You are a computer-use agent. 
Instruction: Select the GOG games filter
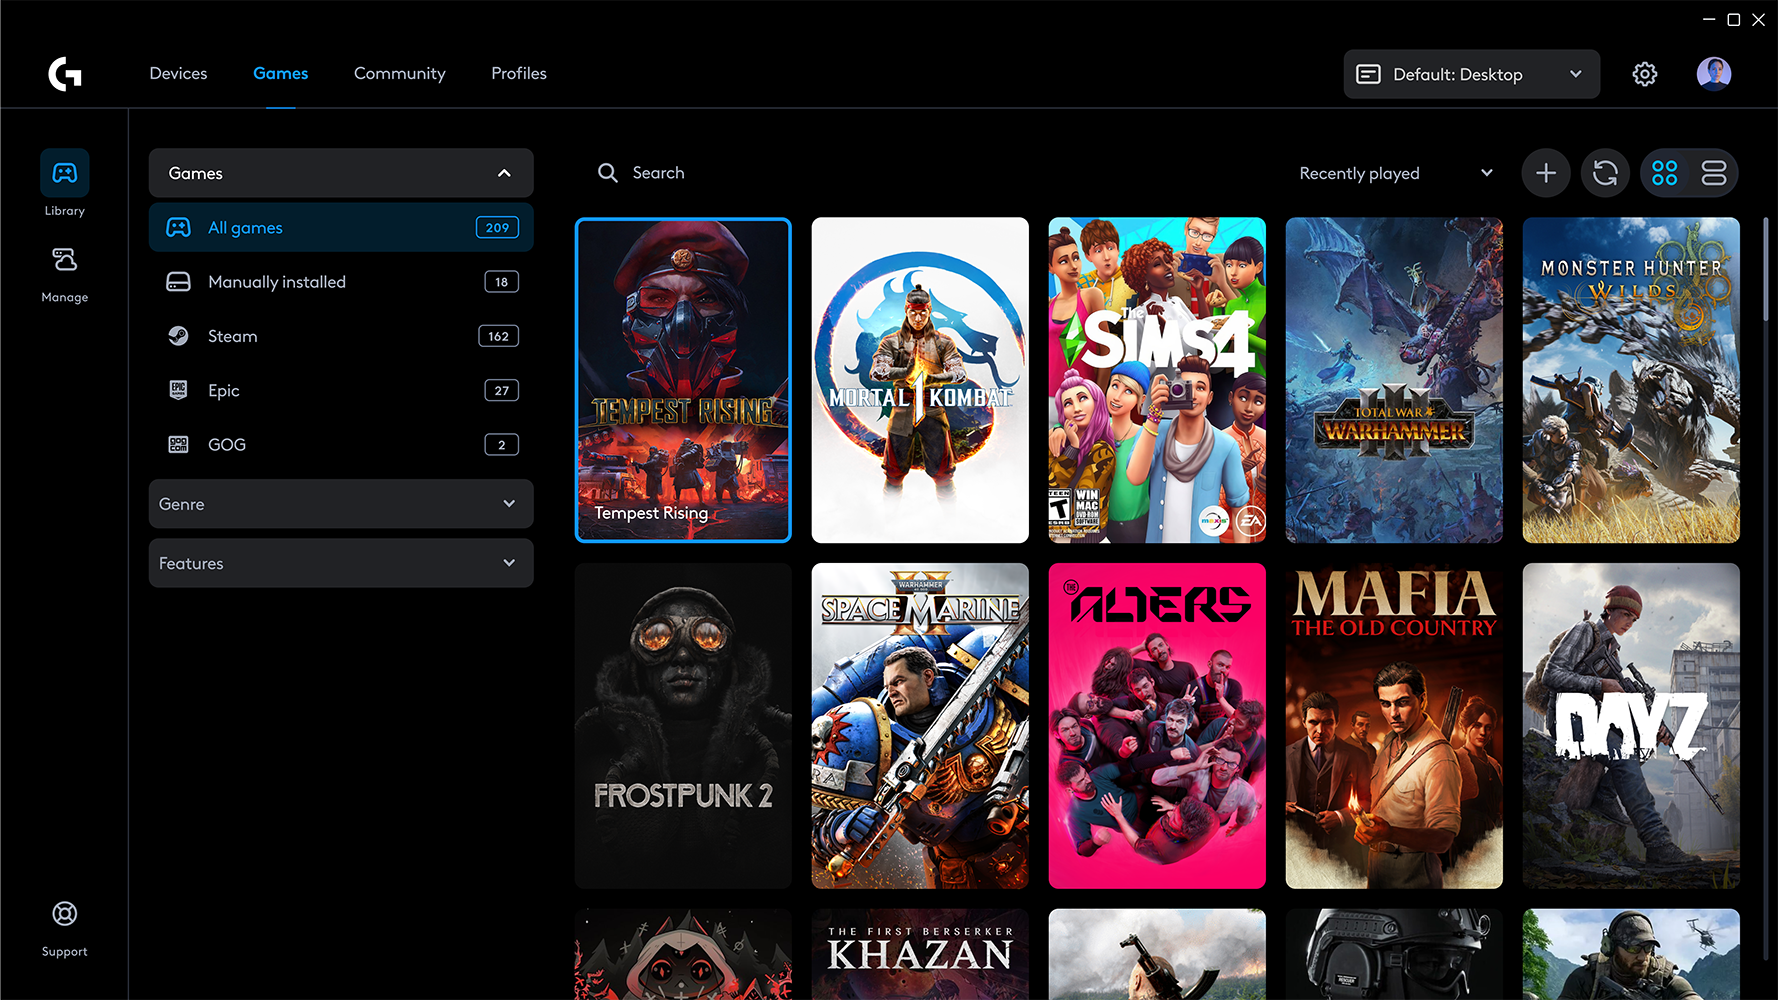point(225,444)
